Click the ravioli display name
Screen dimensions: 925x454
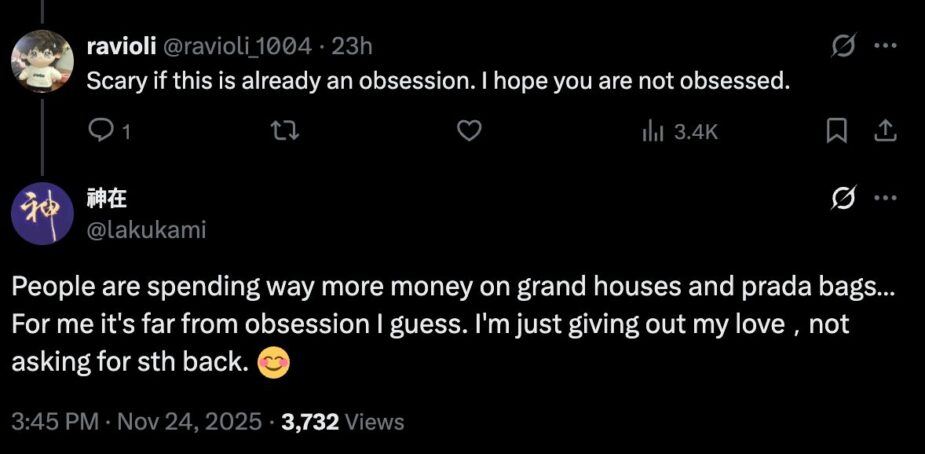pyautogui.click(x=118, y=46)
